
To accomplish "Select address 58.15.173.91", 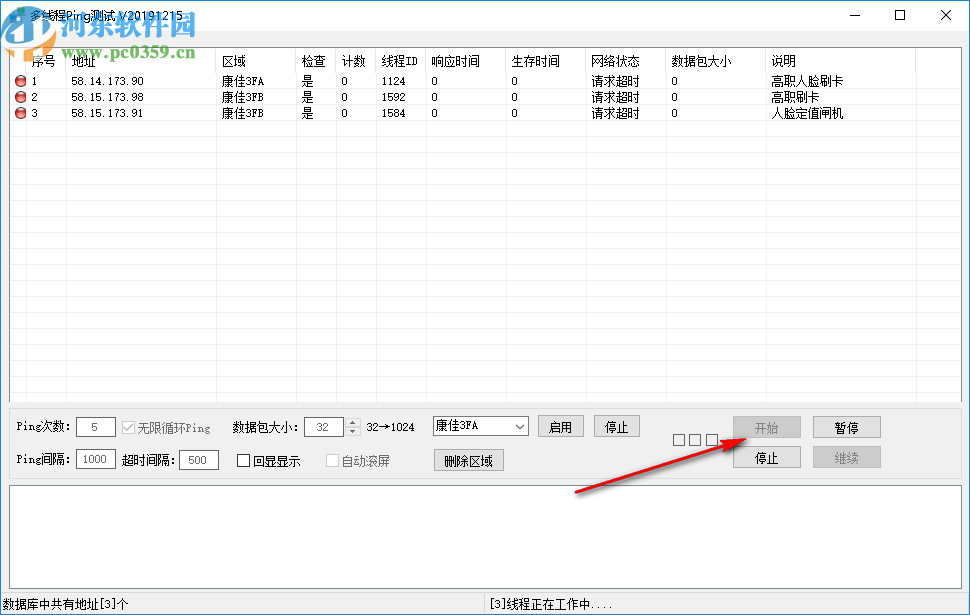I will pyautogui.click(x=107, y=113).
